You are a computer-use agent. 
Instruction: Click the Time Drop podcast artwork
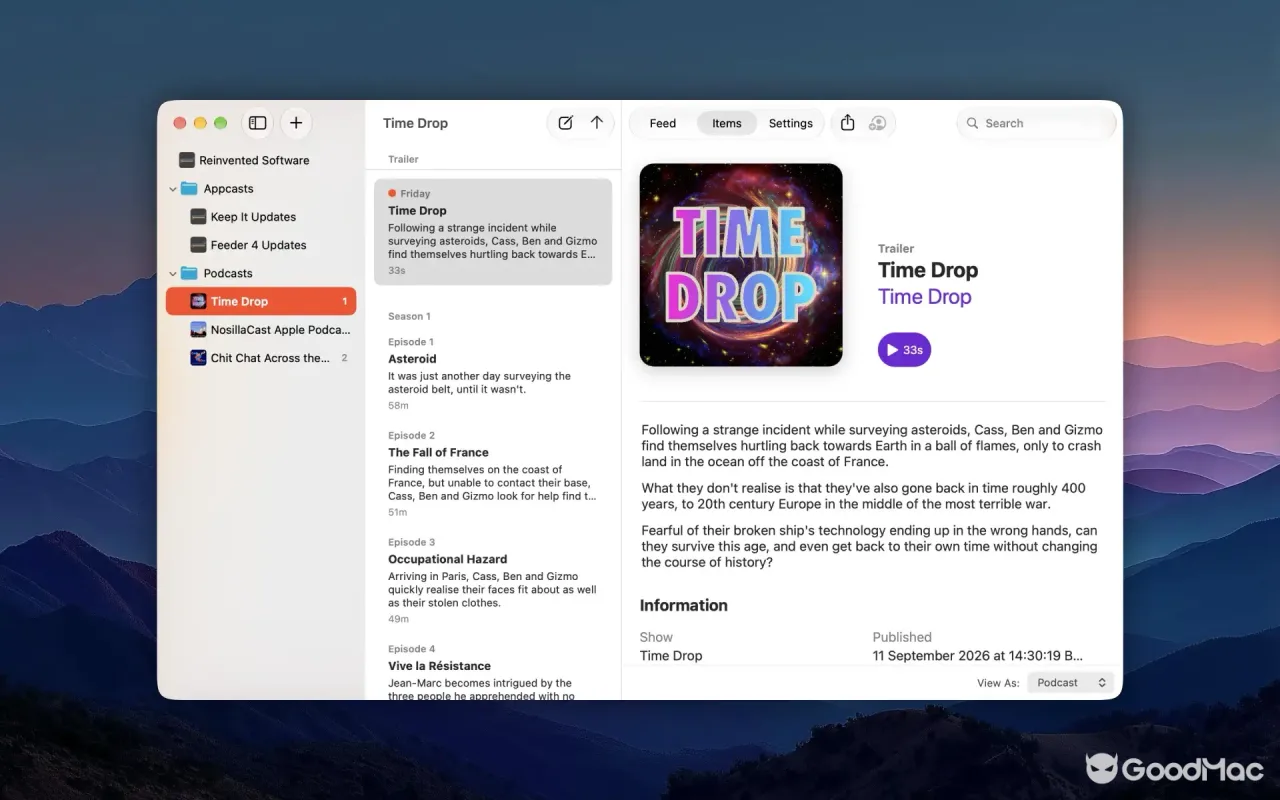point(741,265)
